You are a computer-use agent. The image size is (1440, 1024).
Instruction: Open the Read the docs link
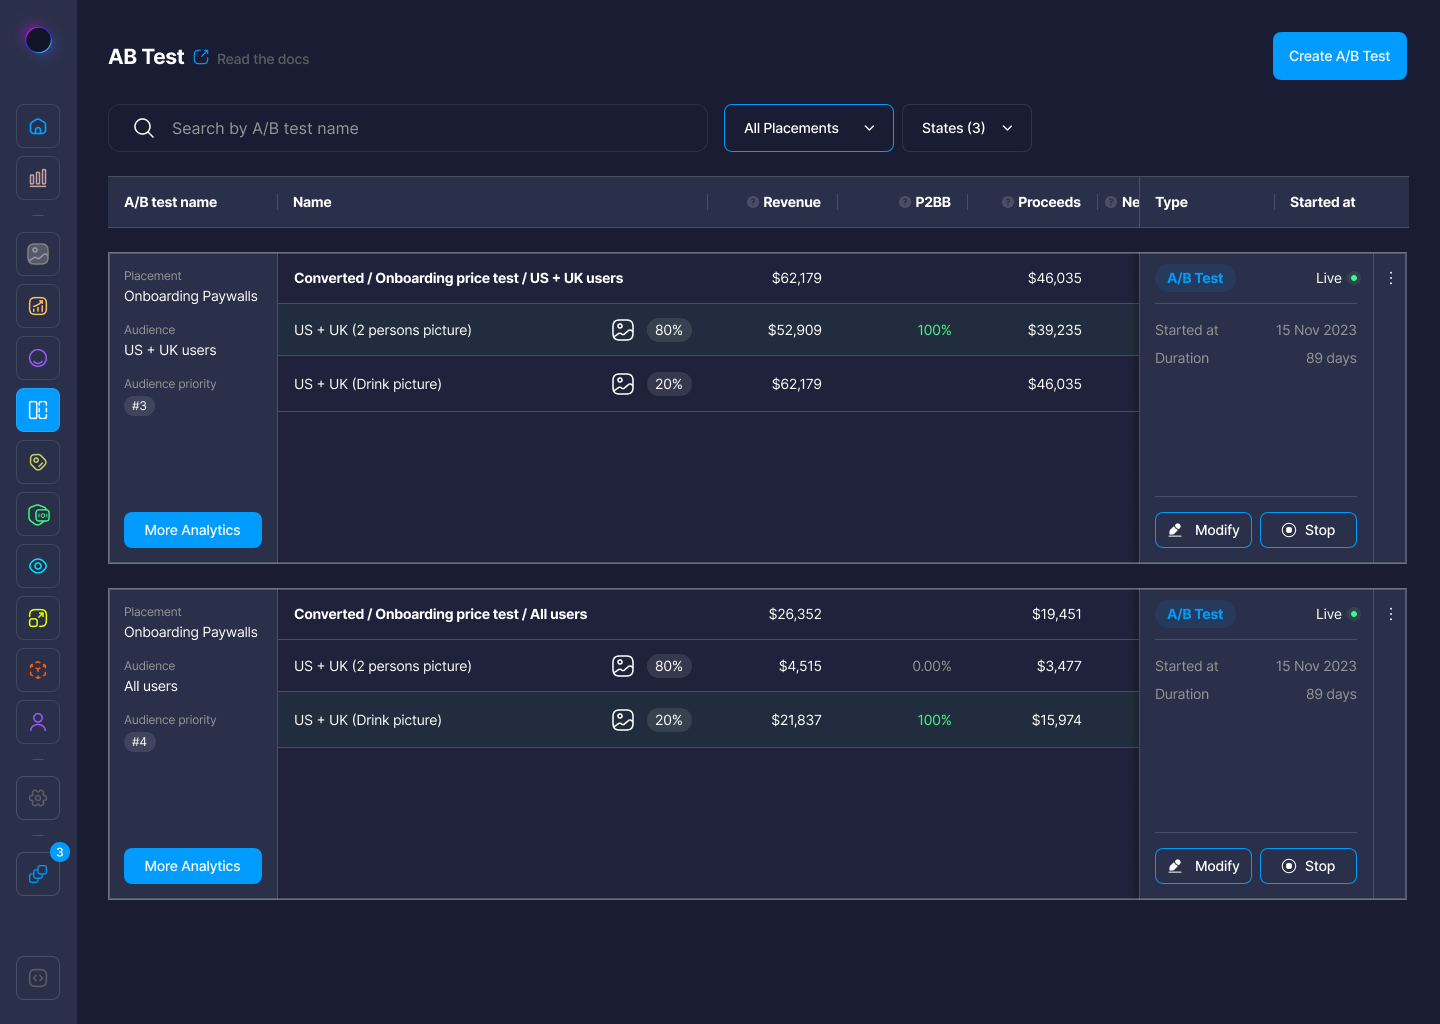[262, 59]
